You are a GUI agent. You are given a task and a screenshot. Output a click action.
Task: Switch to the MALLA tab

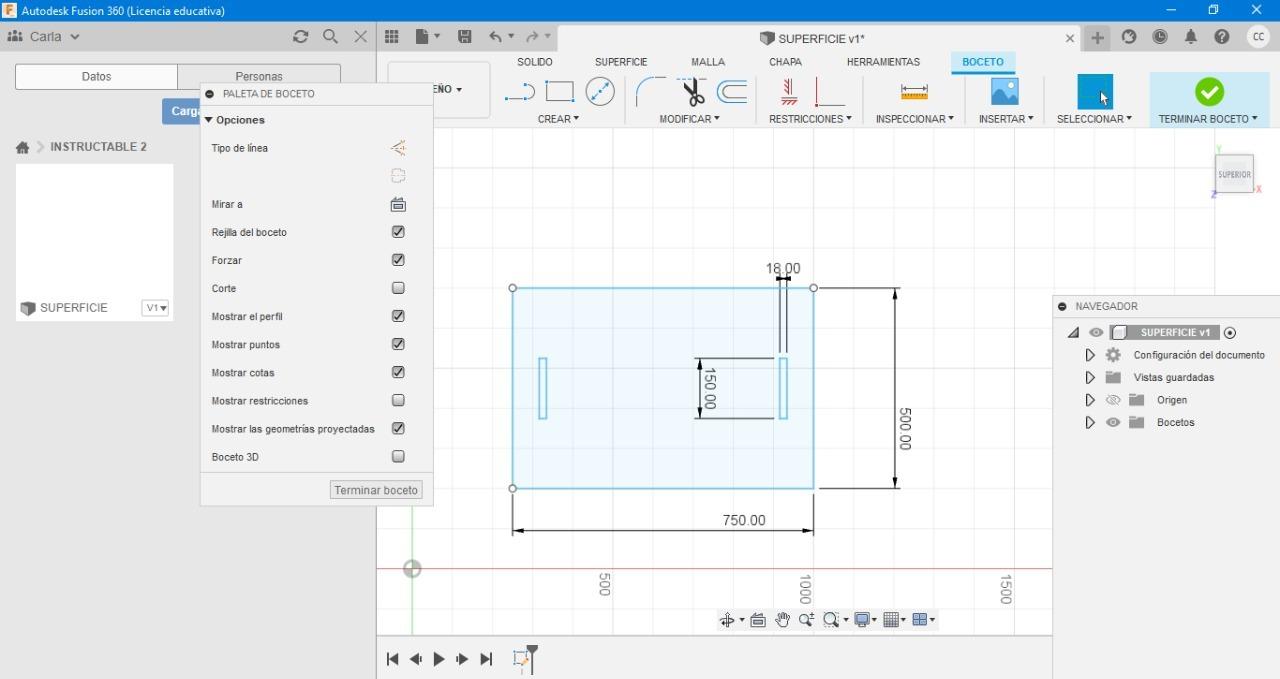708,62
